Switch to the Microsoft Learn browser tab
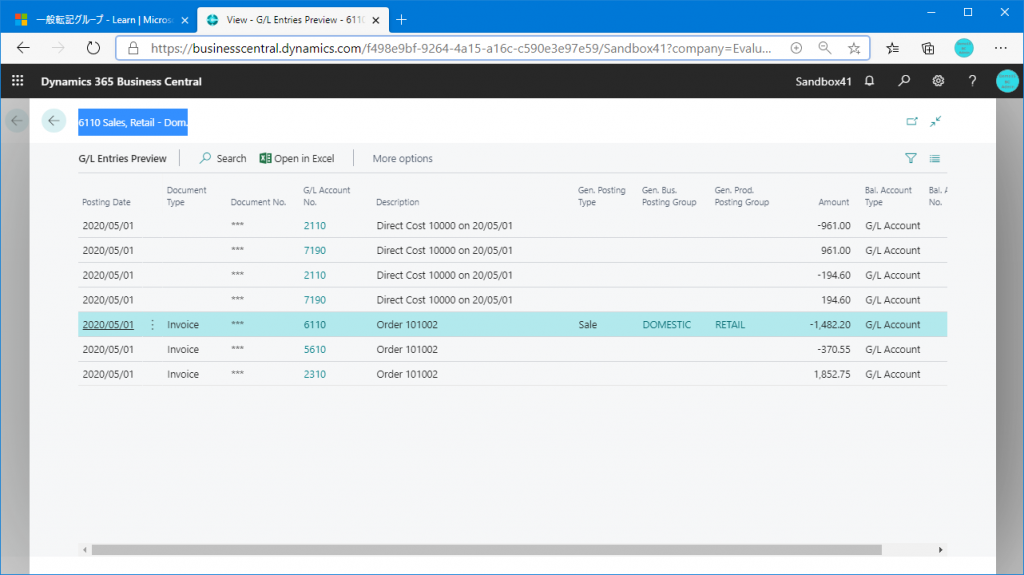The height and width of the screenshot is (575, 1024). click(99, 20)
